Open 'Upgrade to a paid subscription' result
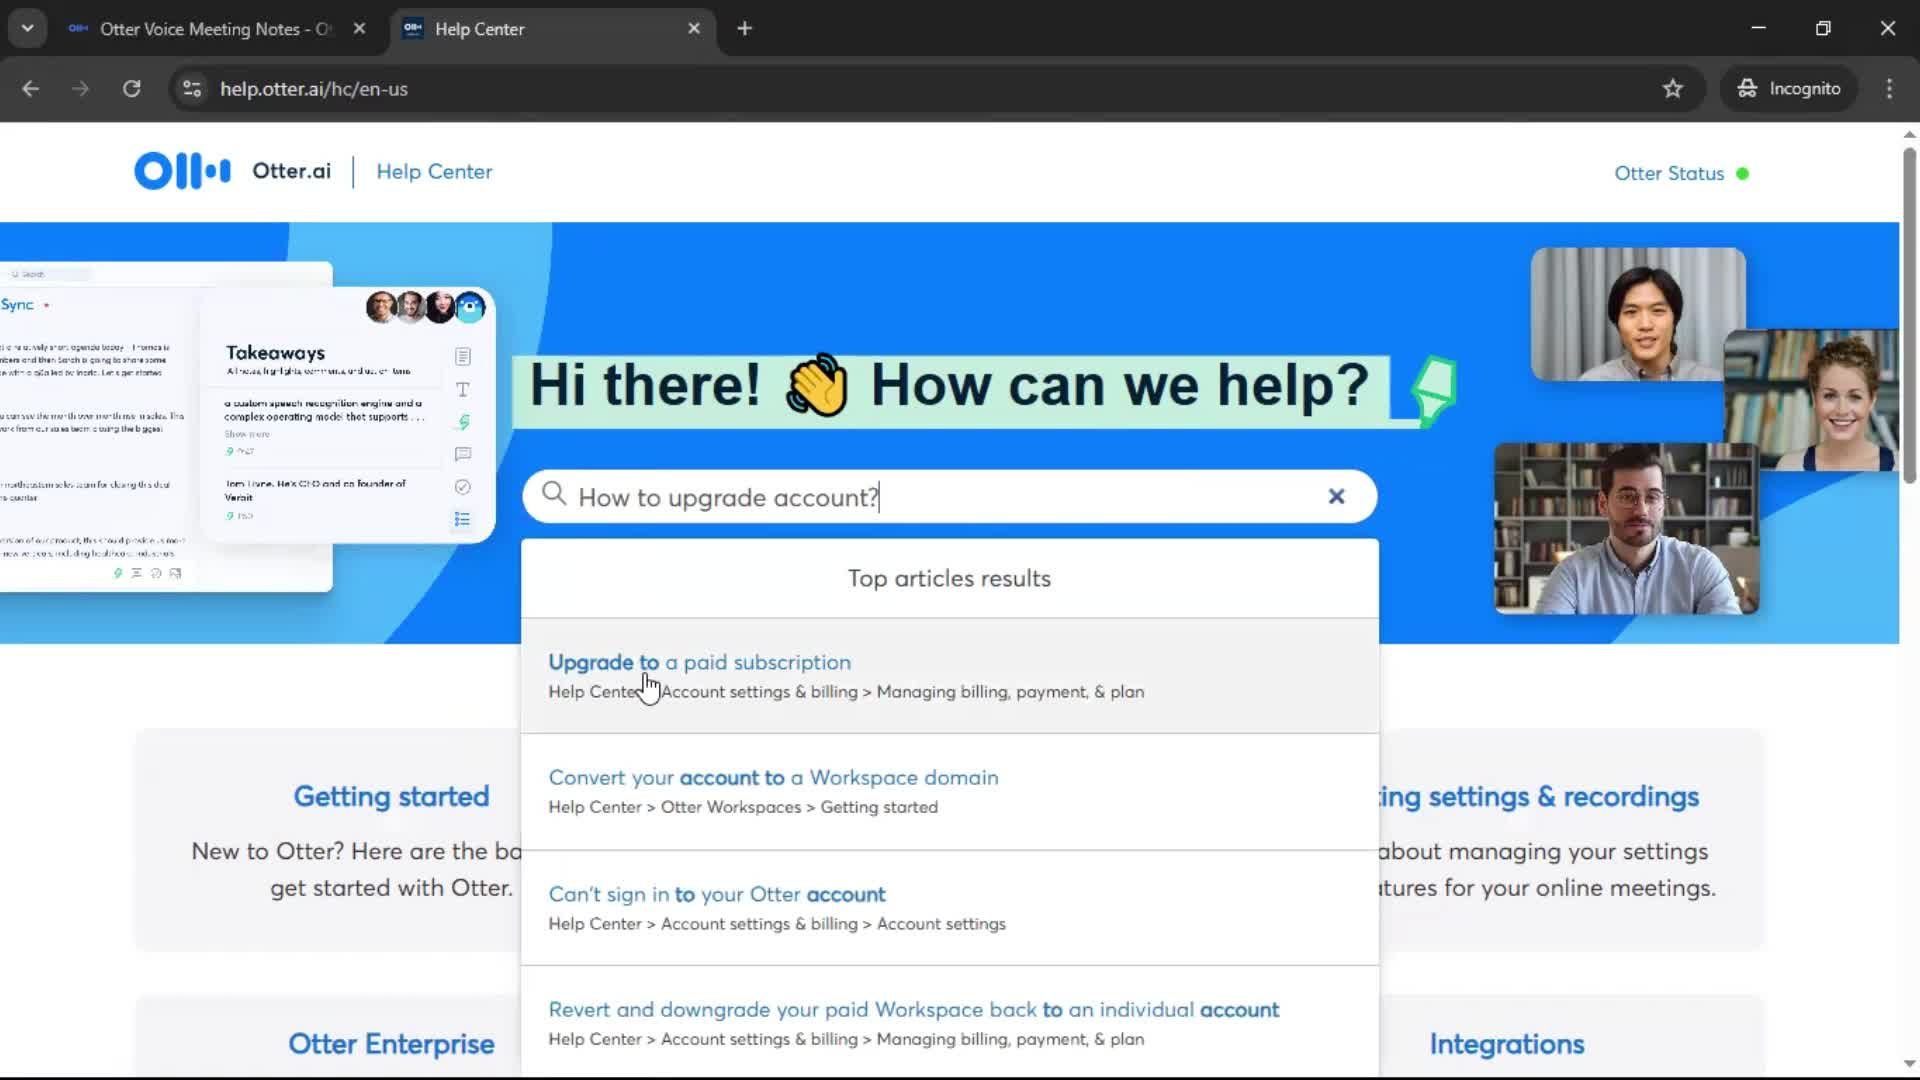 coord(699,662)
